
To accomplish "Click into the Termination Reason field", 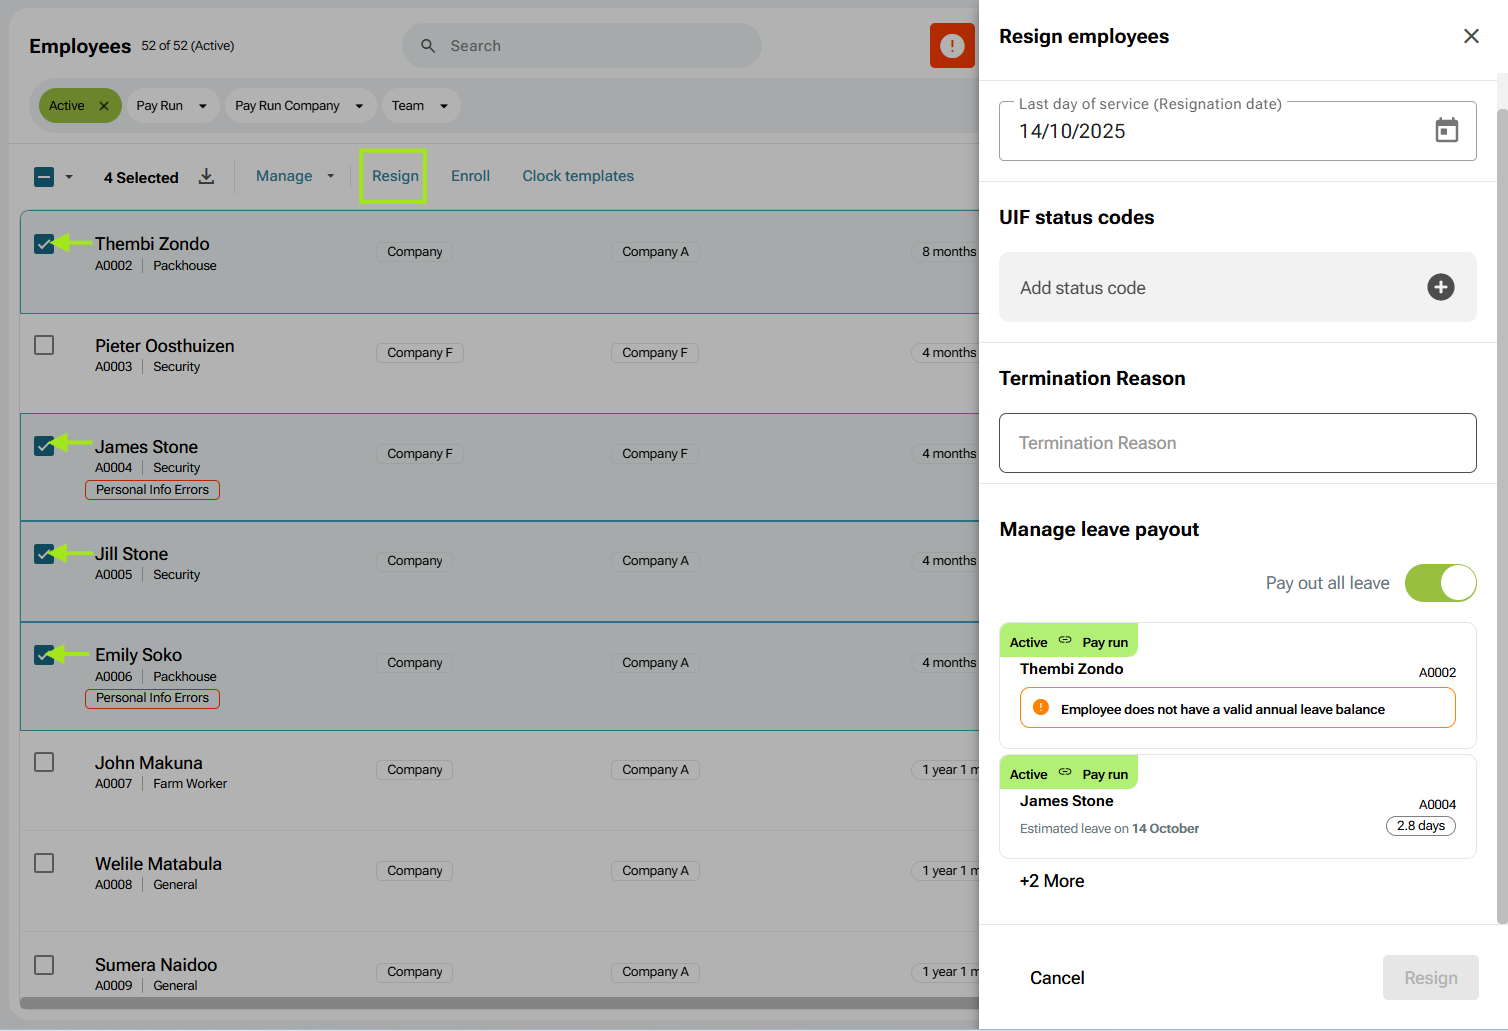I will click(1237, 443).
